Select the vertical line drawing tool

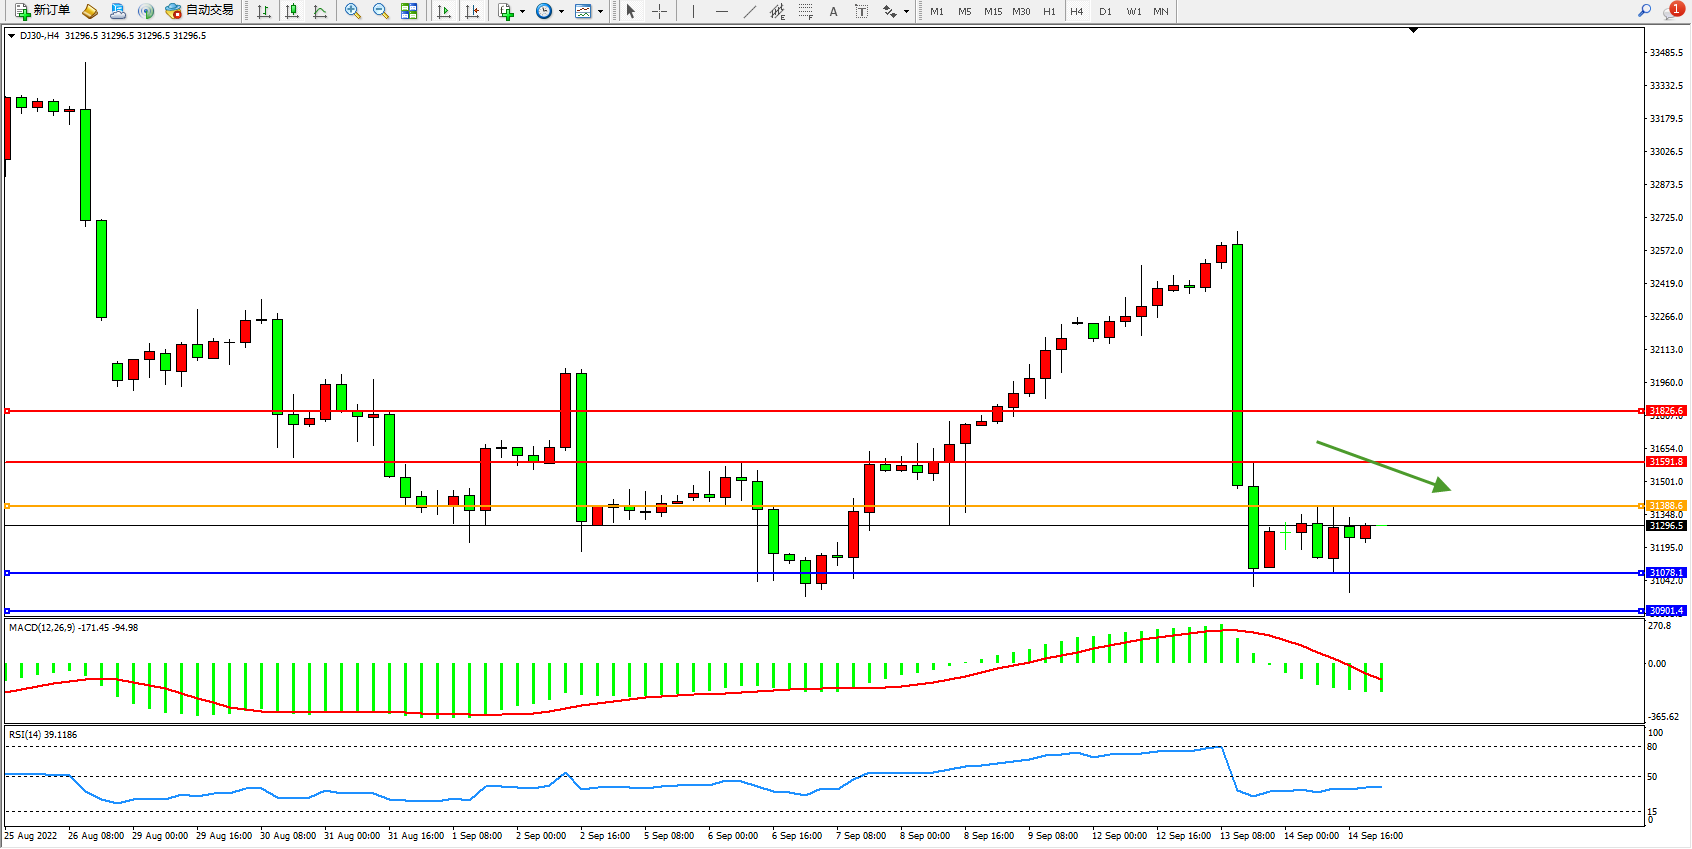(693, 11)
